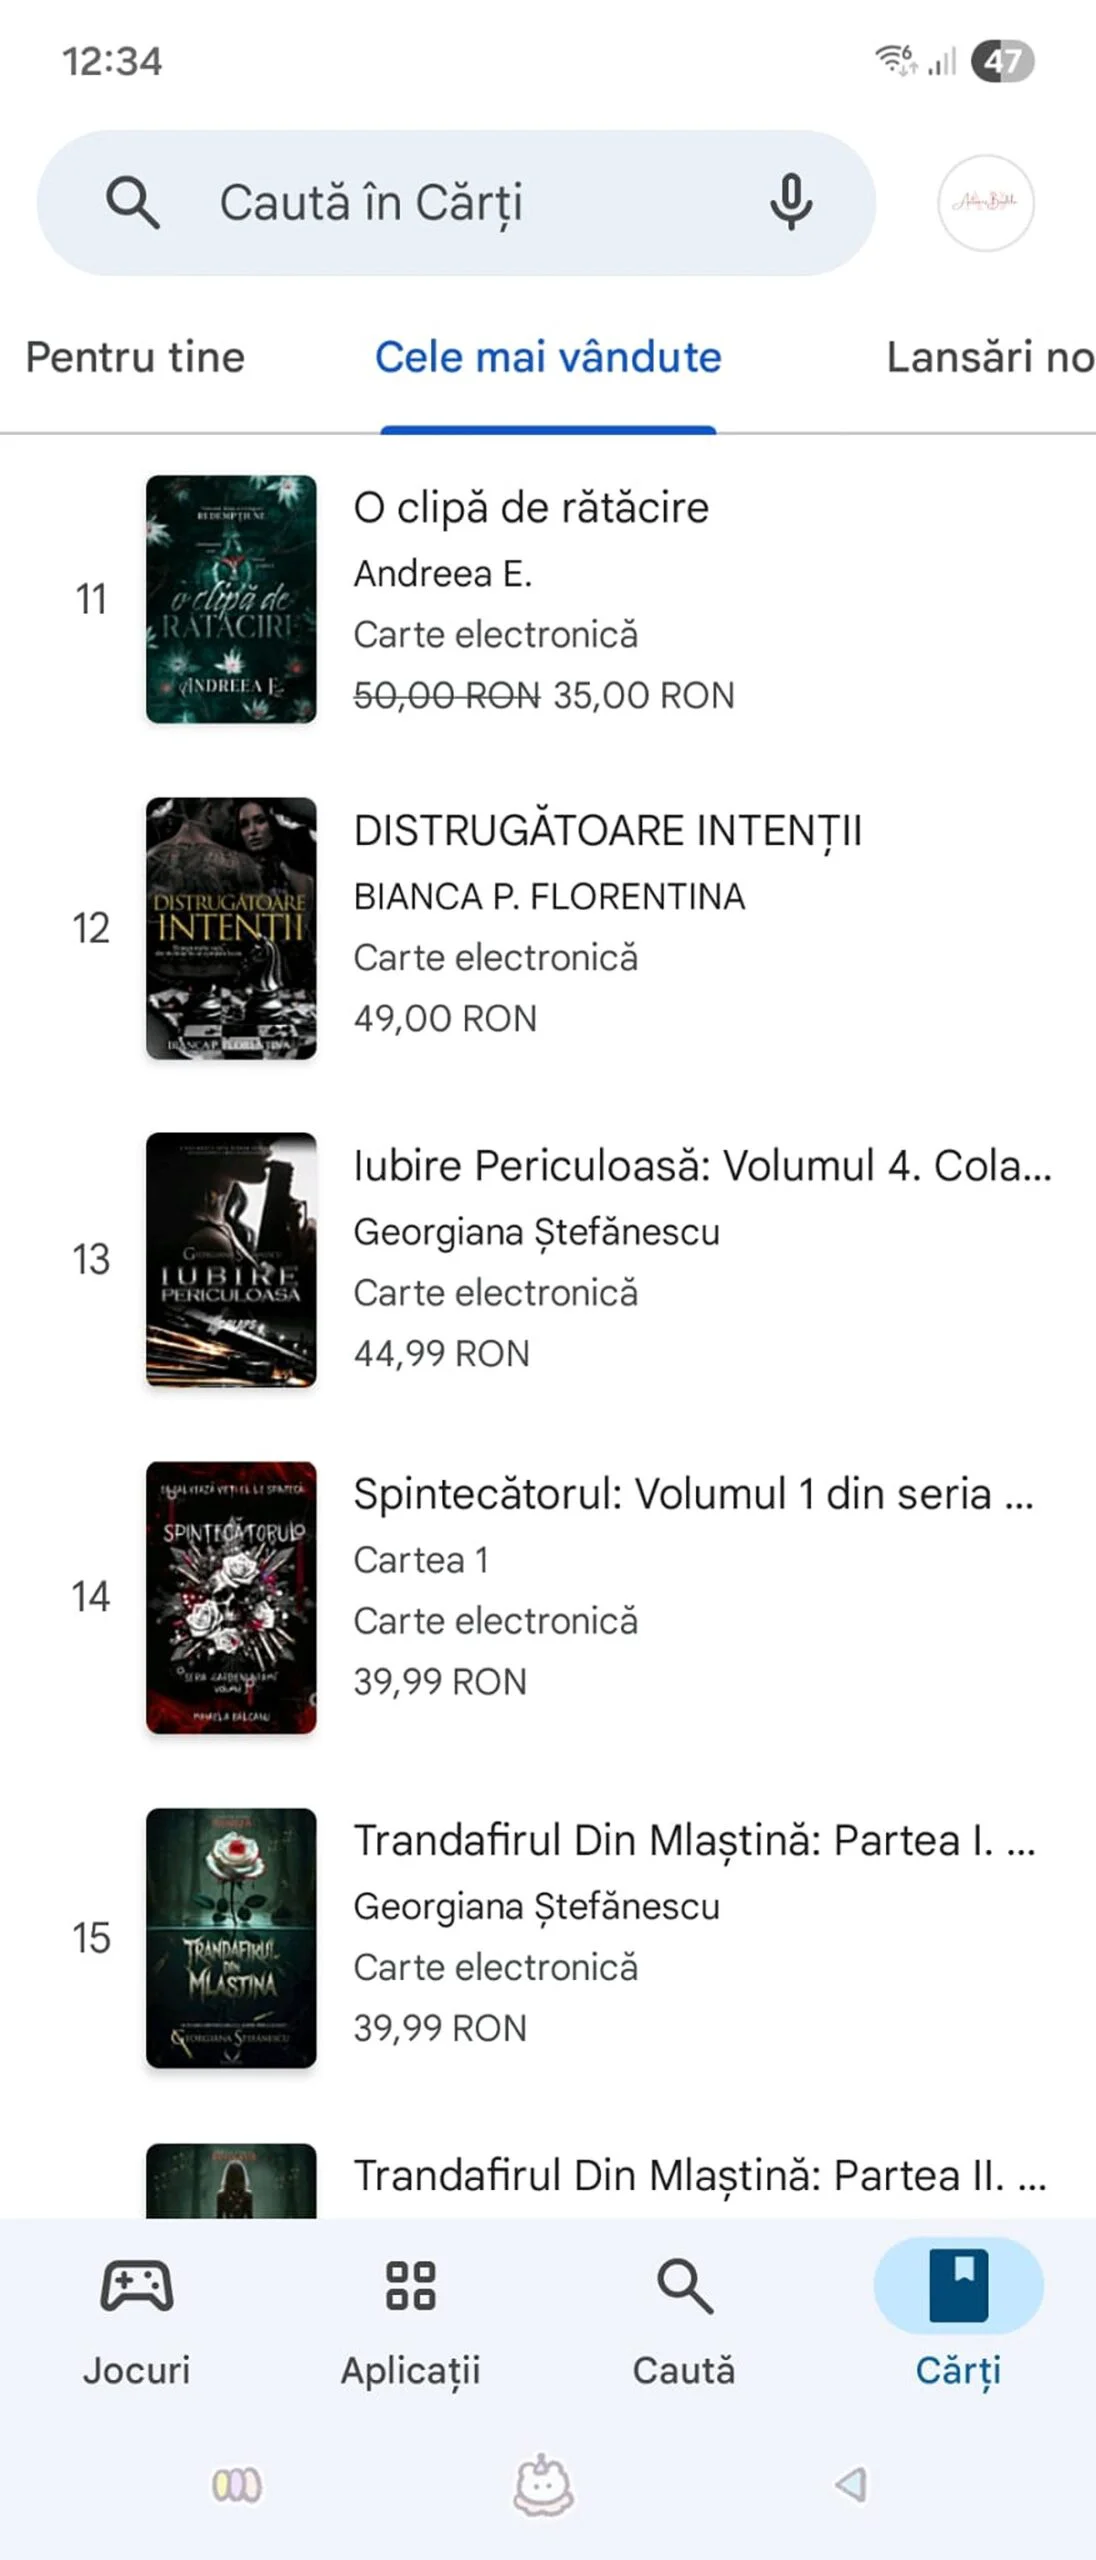Switch to the Lansări noi tab
The height and width of the screenshot is (2560, 1096).
(x=990, y=357)
